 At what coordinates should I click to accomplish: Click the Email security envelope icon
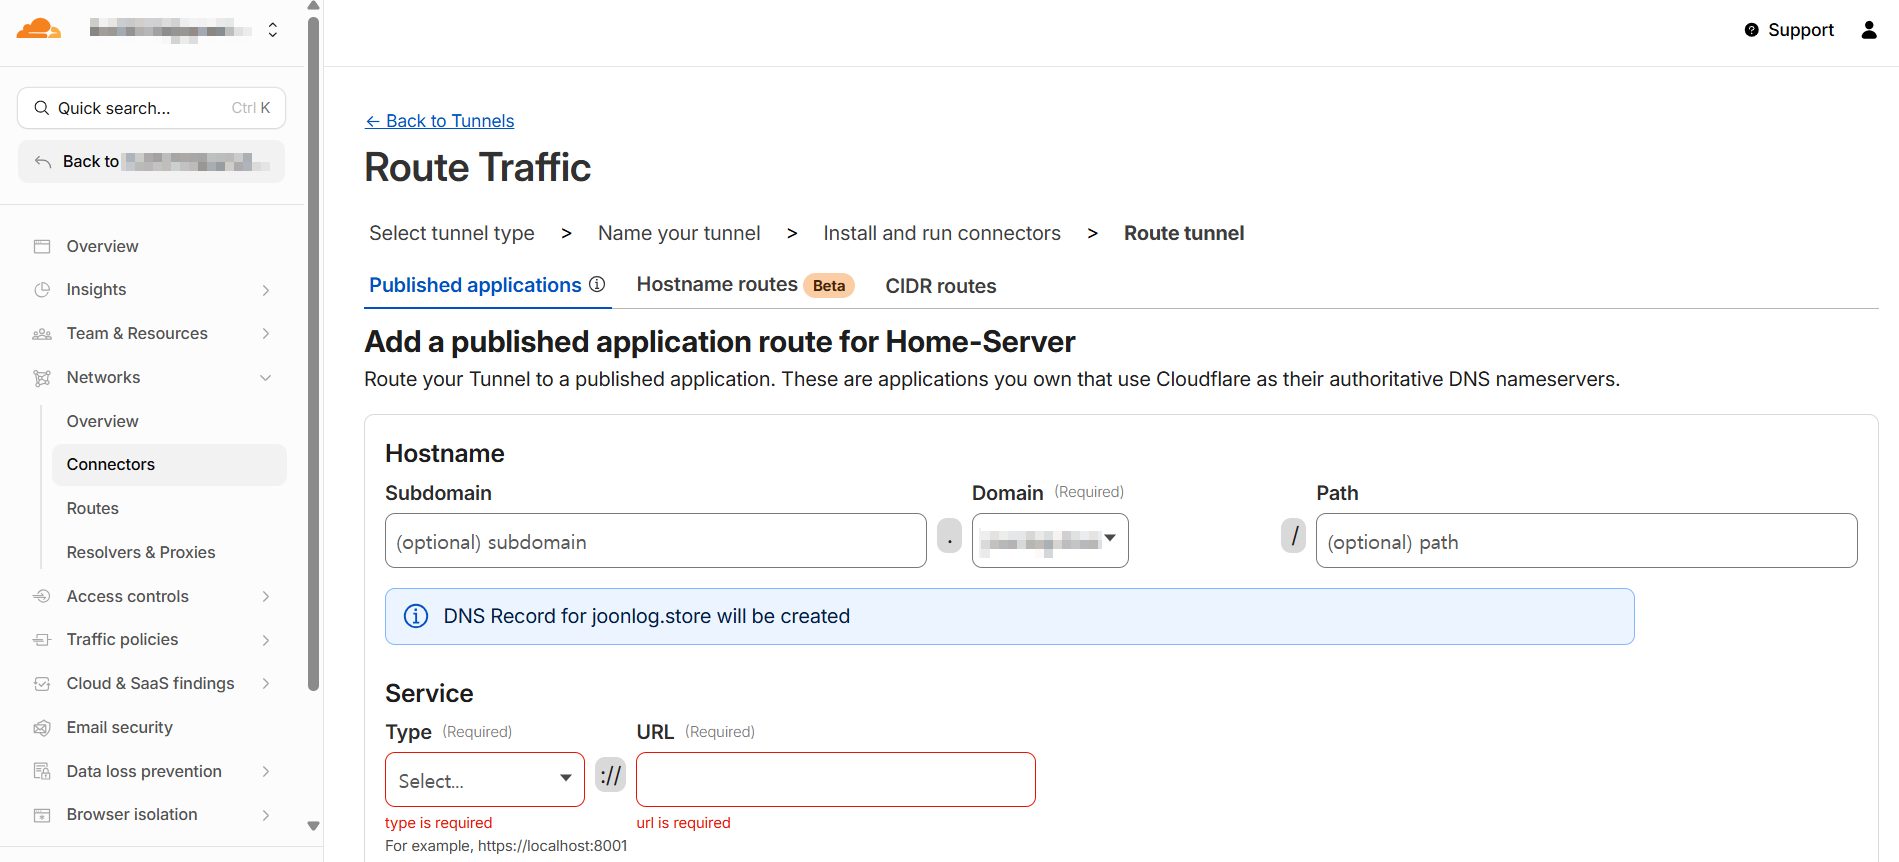(x=42, y=728)
